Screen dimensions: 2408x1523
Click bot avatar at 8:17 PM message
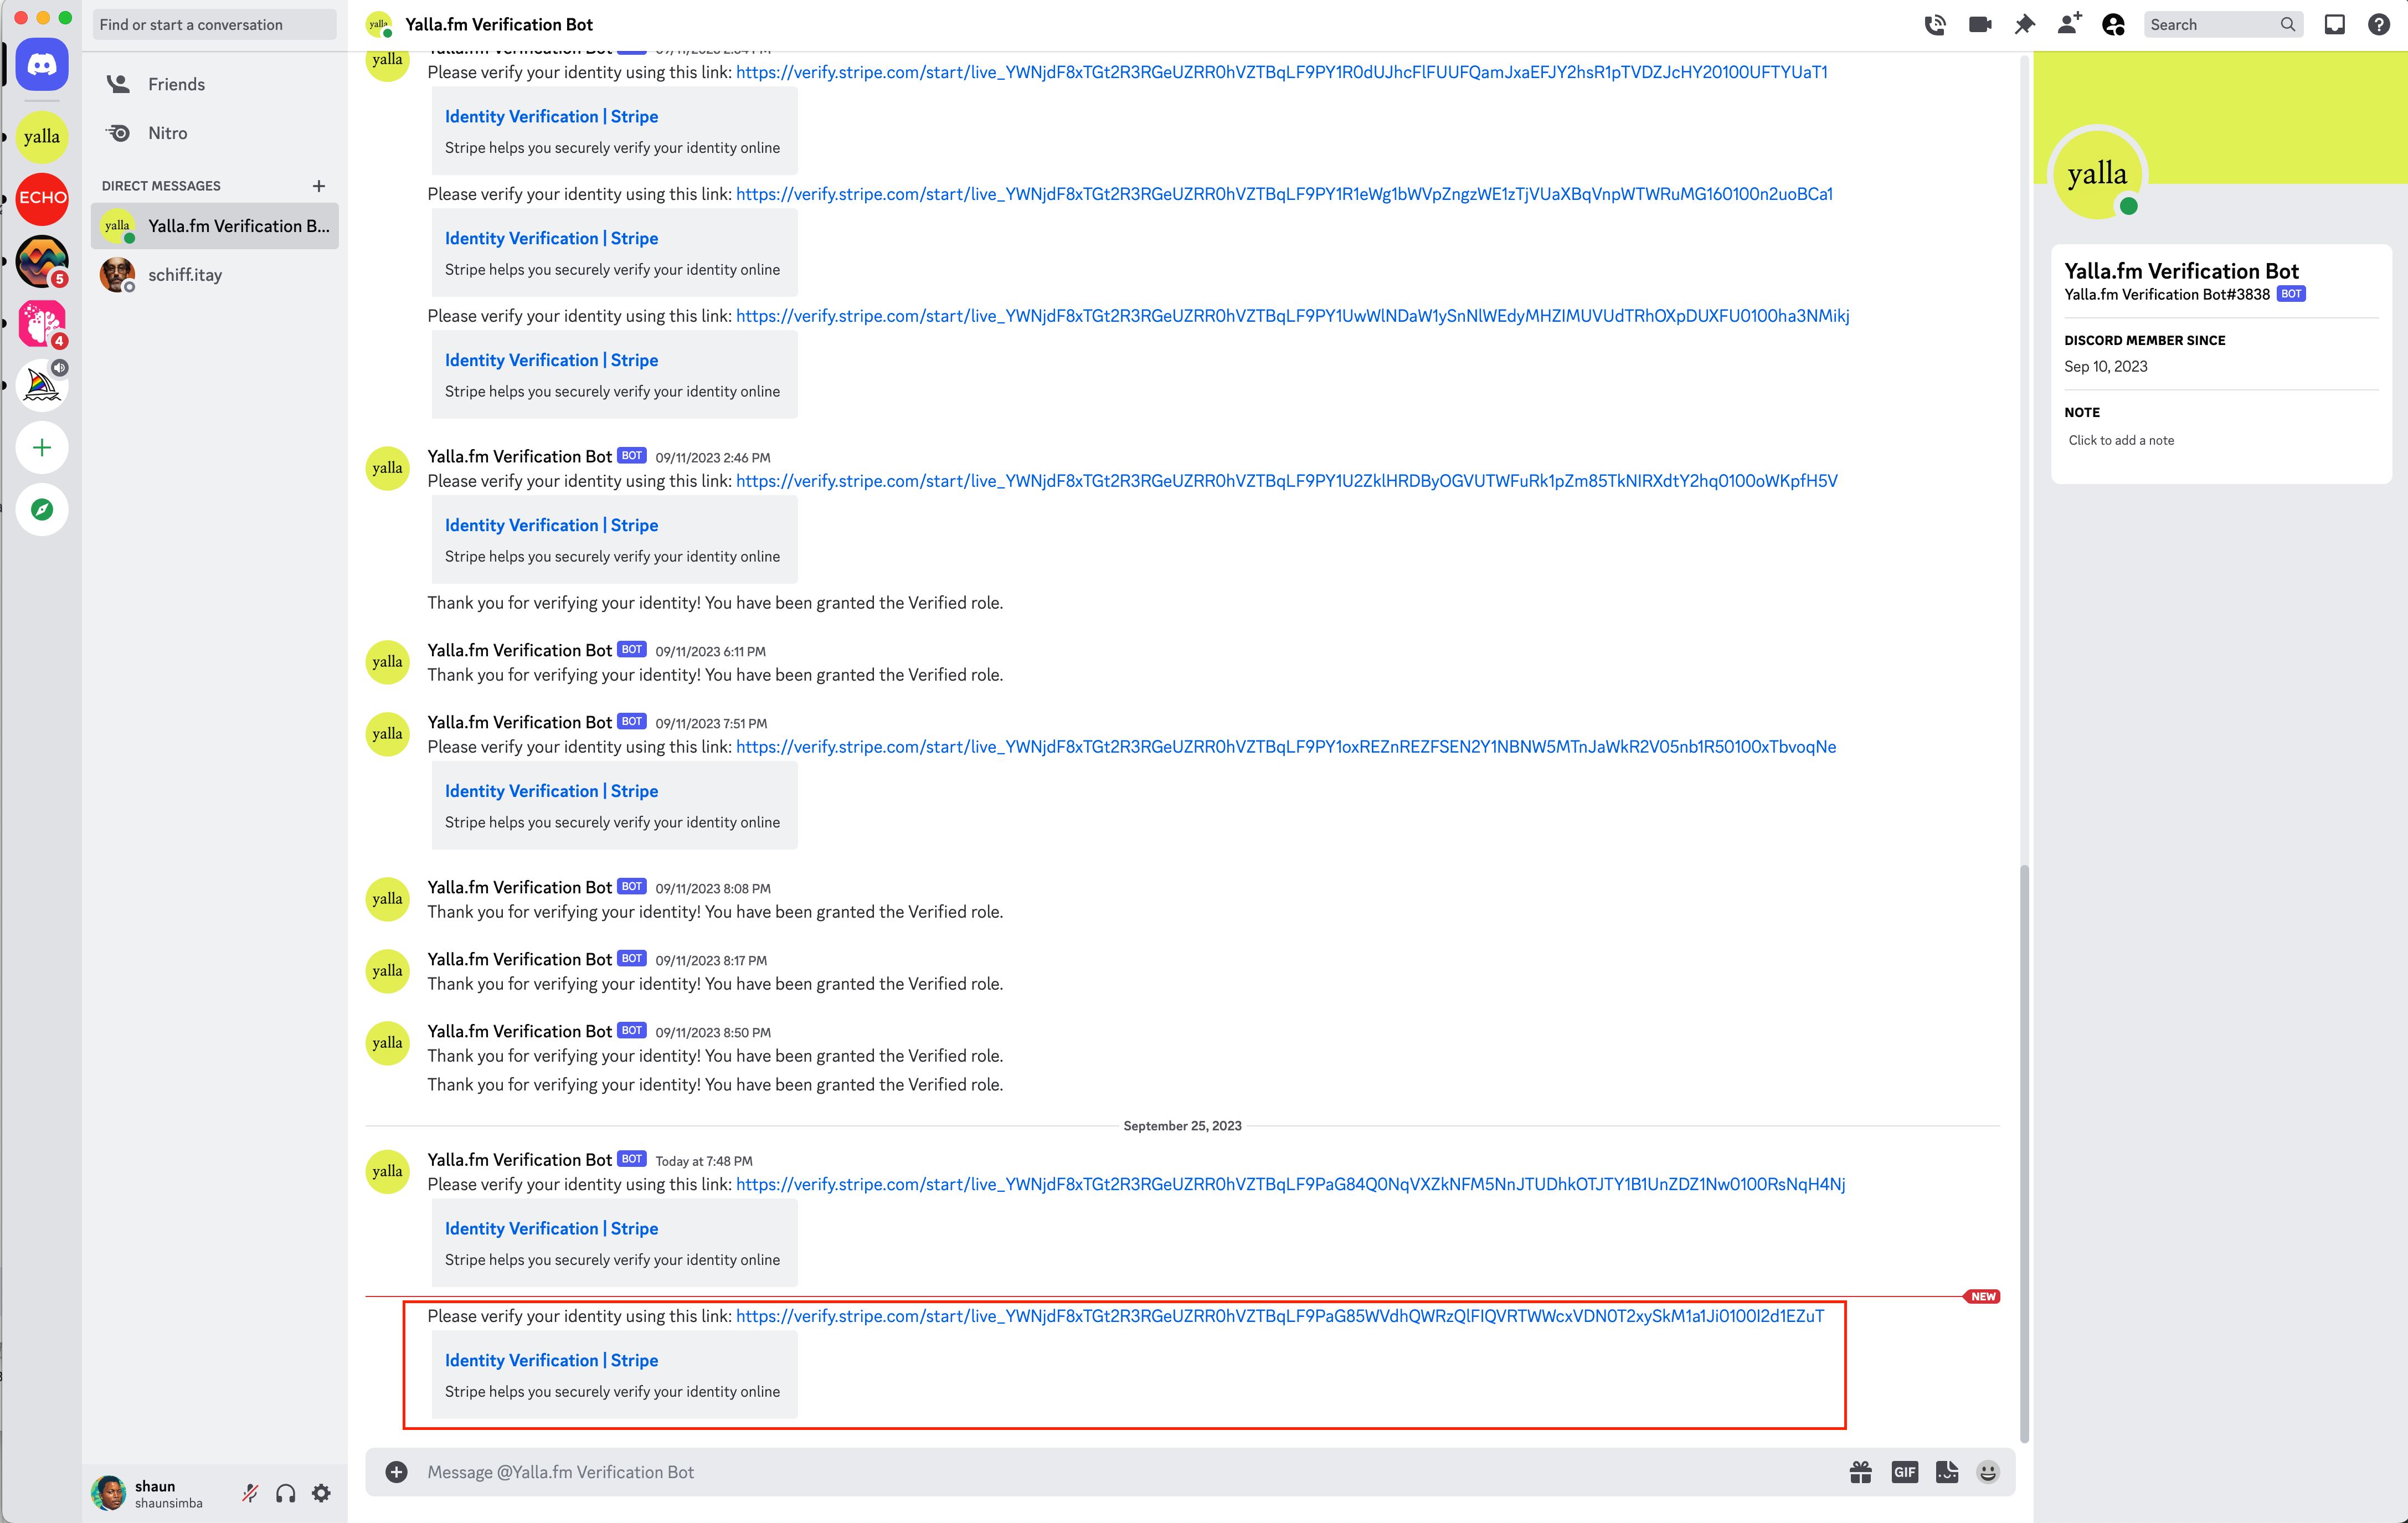tap(387, 971)
